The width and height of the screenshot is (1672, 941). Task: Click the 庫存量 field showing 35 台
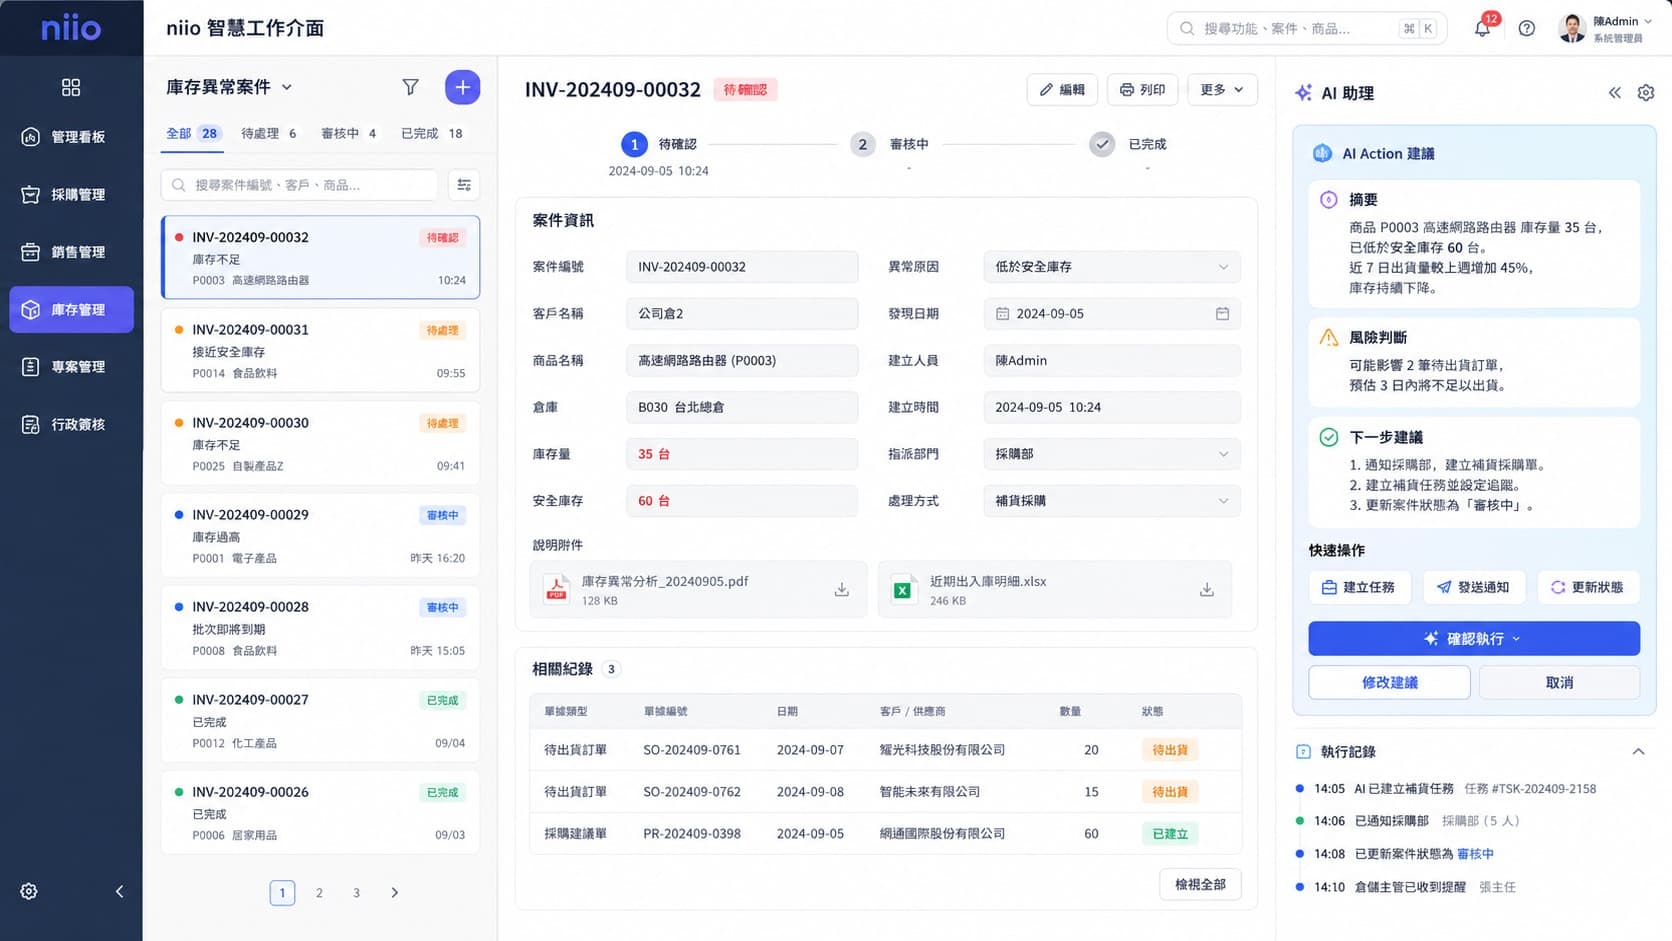(741, 454)
